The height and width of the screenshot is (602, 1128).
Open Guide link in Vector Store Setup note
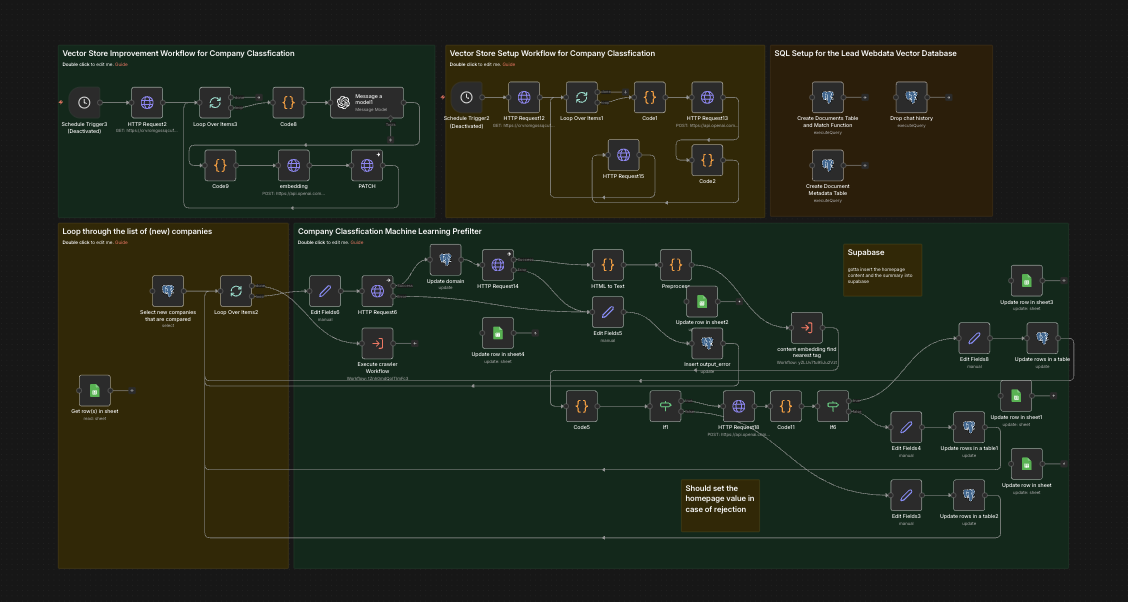click(x=509, y=65)
